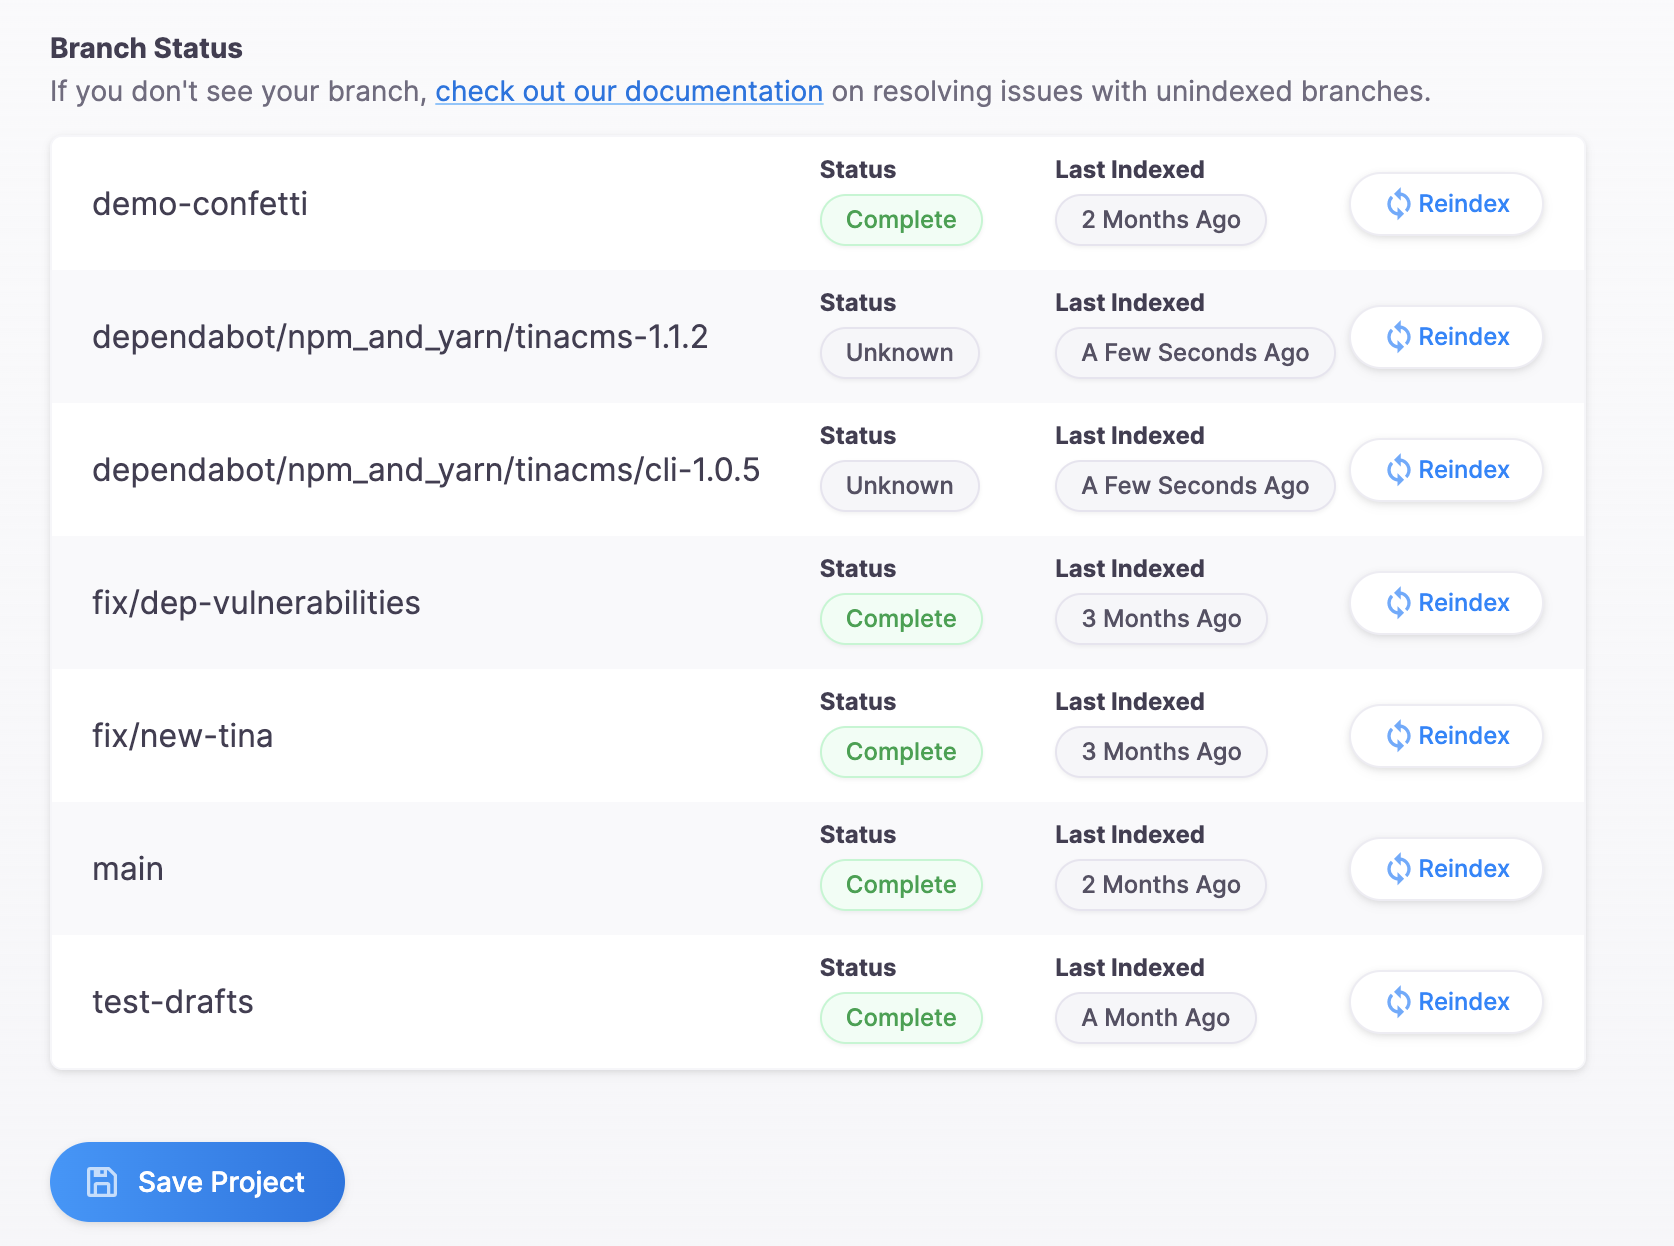Click '2 Months Ago' badge for main
1674x1246 pixels.
1161,885
